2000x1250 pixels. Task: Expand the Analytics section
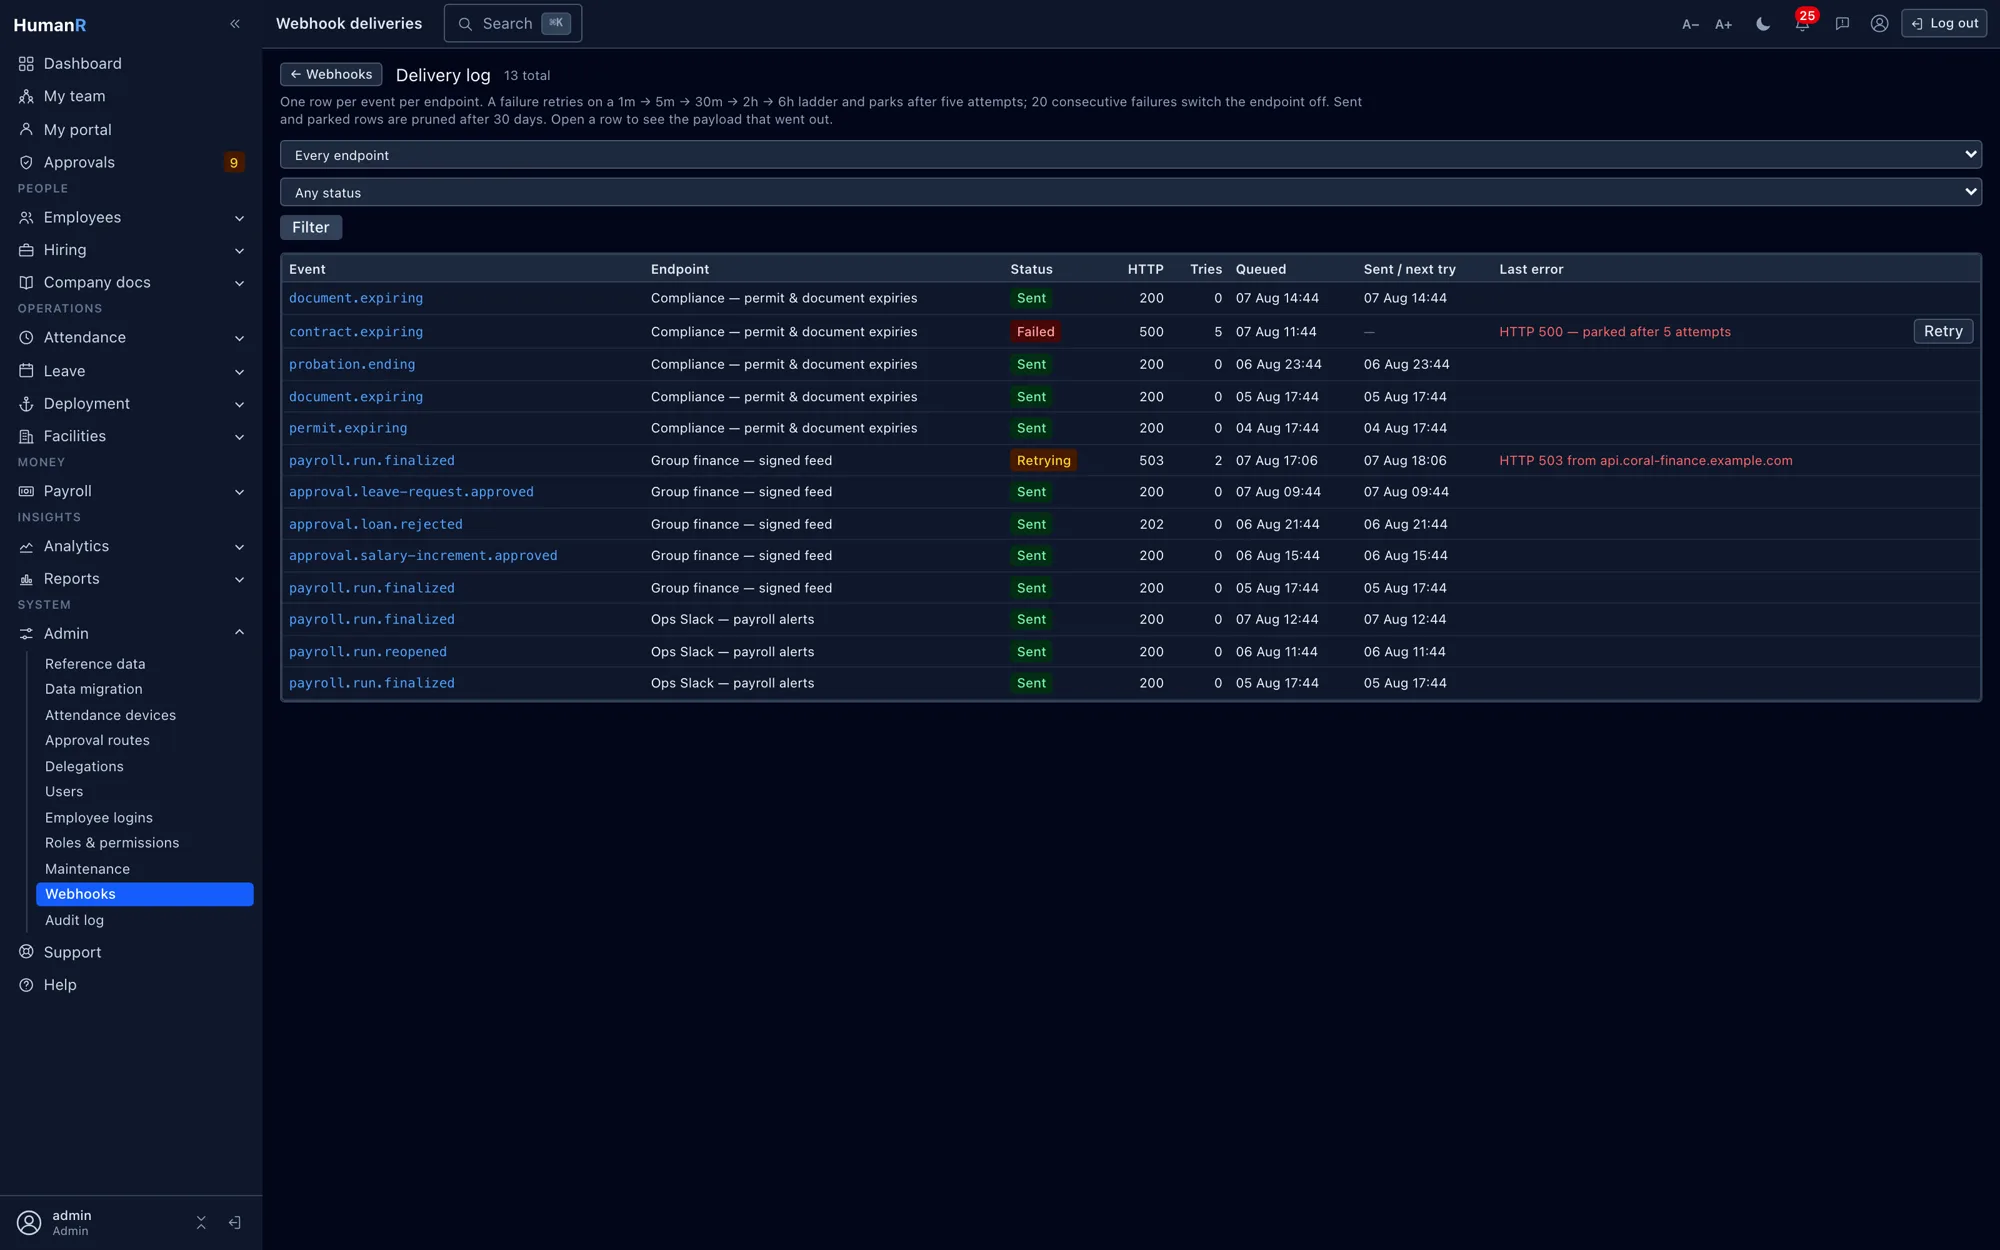131,546
